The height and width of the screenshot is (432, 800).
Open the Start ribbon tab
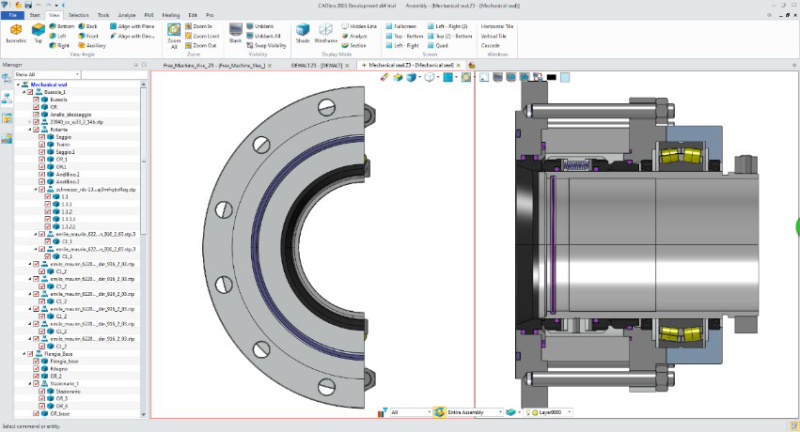(35, 15)
